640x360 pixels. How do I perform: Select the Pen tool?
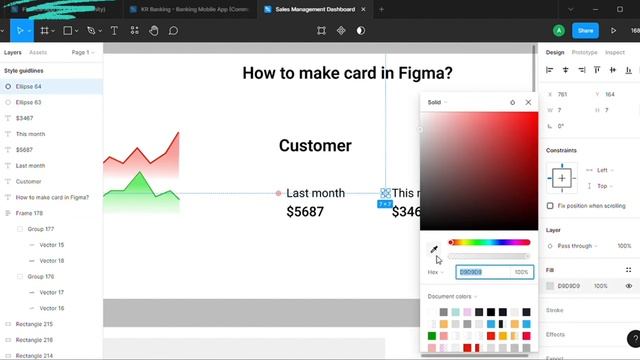tap(91, 31)
